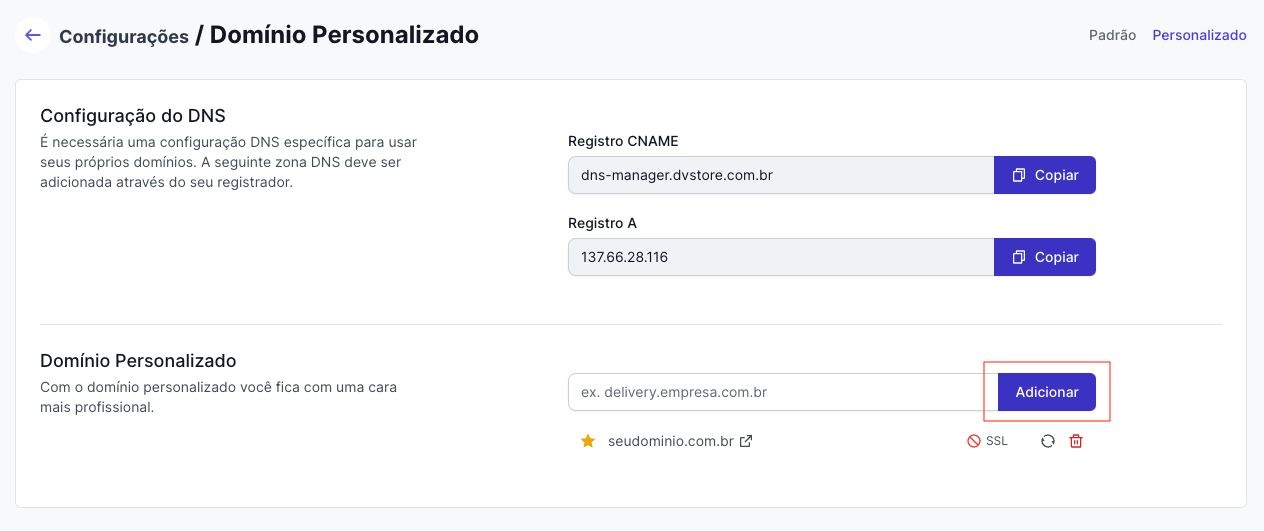Screen dimensions: 1264x531
Task: Open the Configurações breadcrumb link
Action: point(124,36)
